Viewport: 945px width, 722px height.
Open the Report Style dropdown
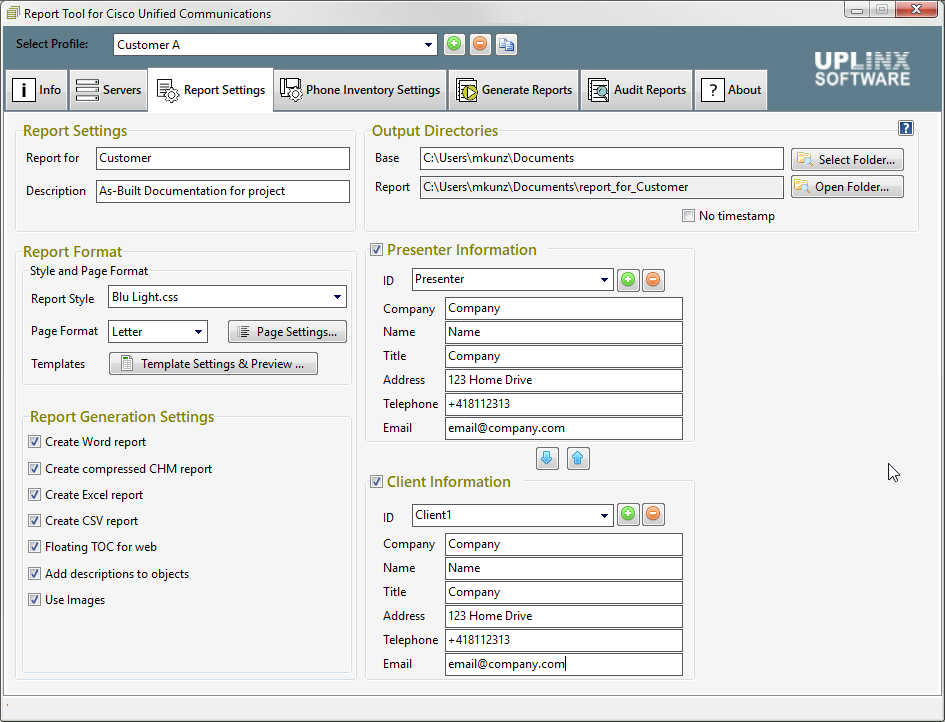click(338, 297)
